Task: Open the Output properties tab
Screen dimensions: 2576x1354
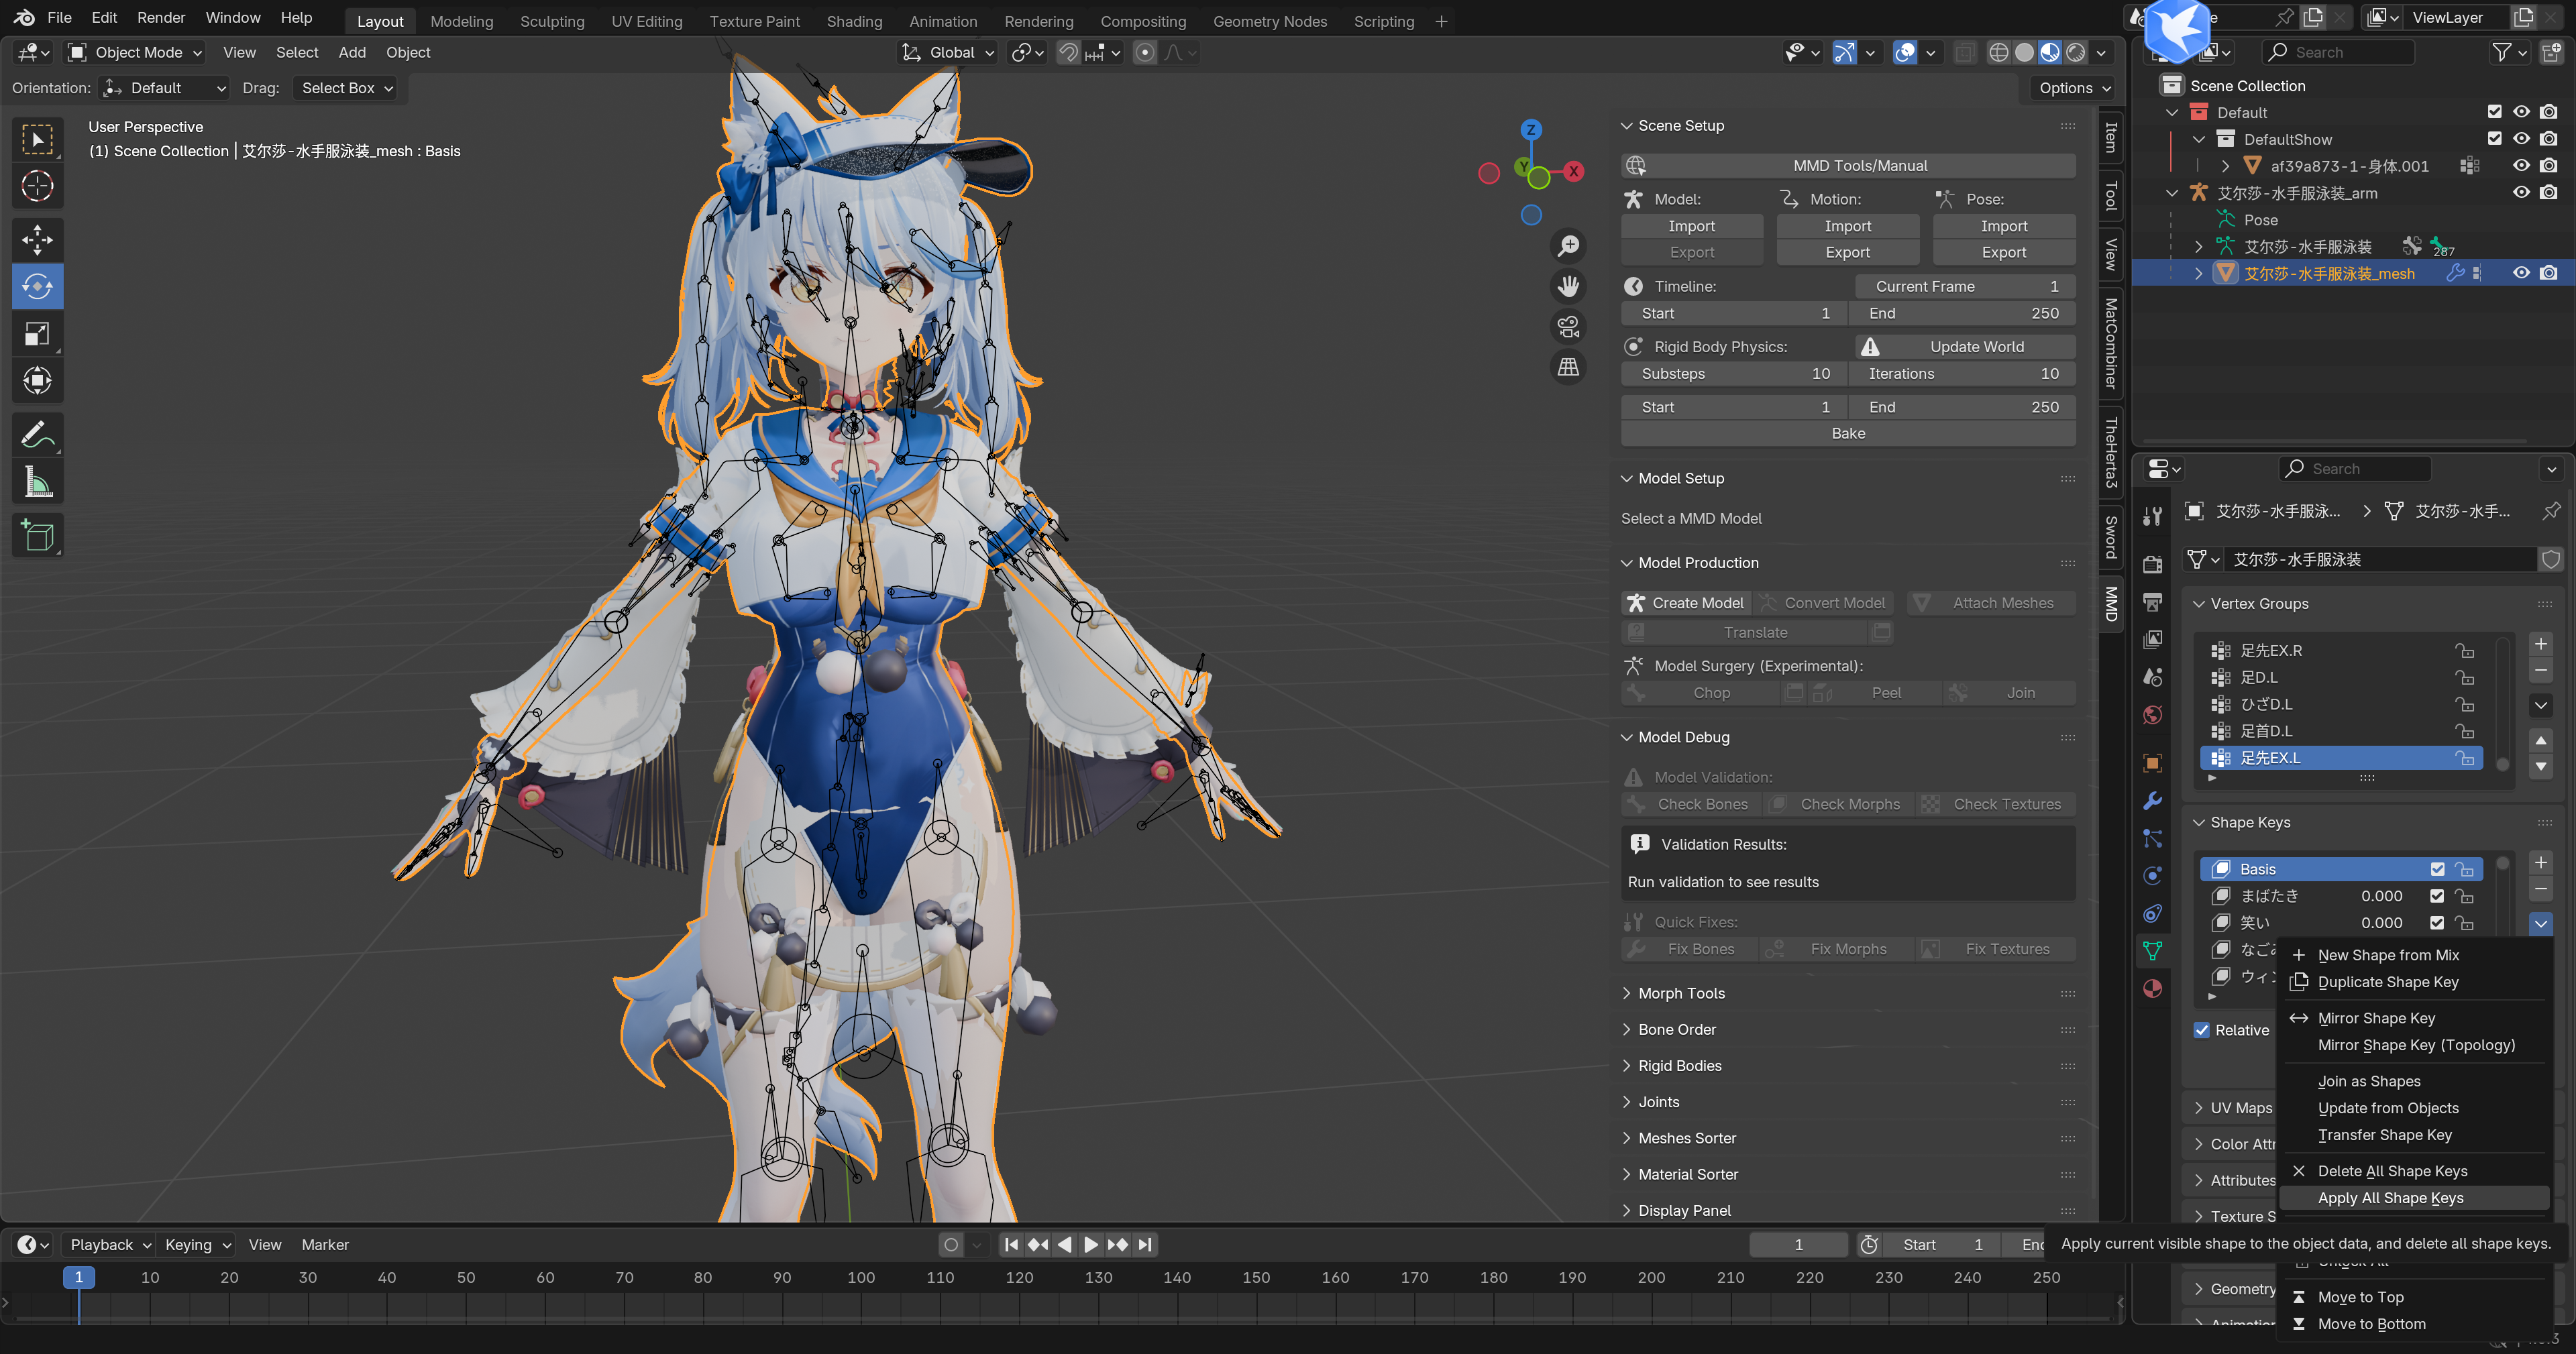Action: tap(2153, 602)
